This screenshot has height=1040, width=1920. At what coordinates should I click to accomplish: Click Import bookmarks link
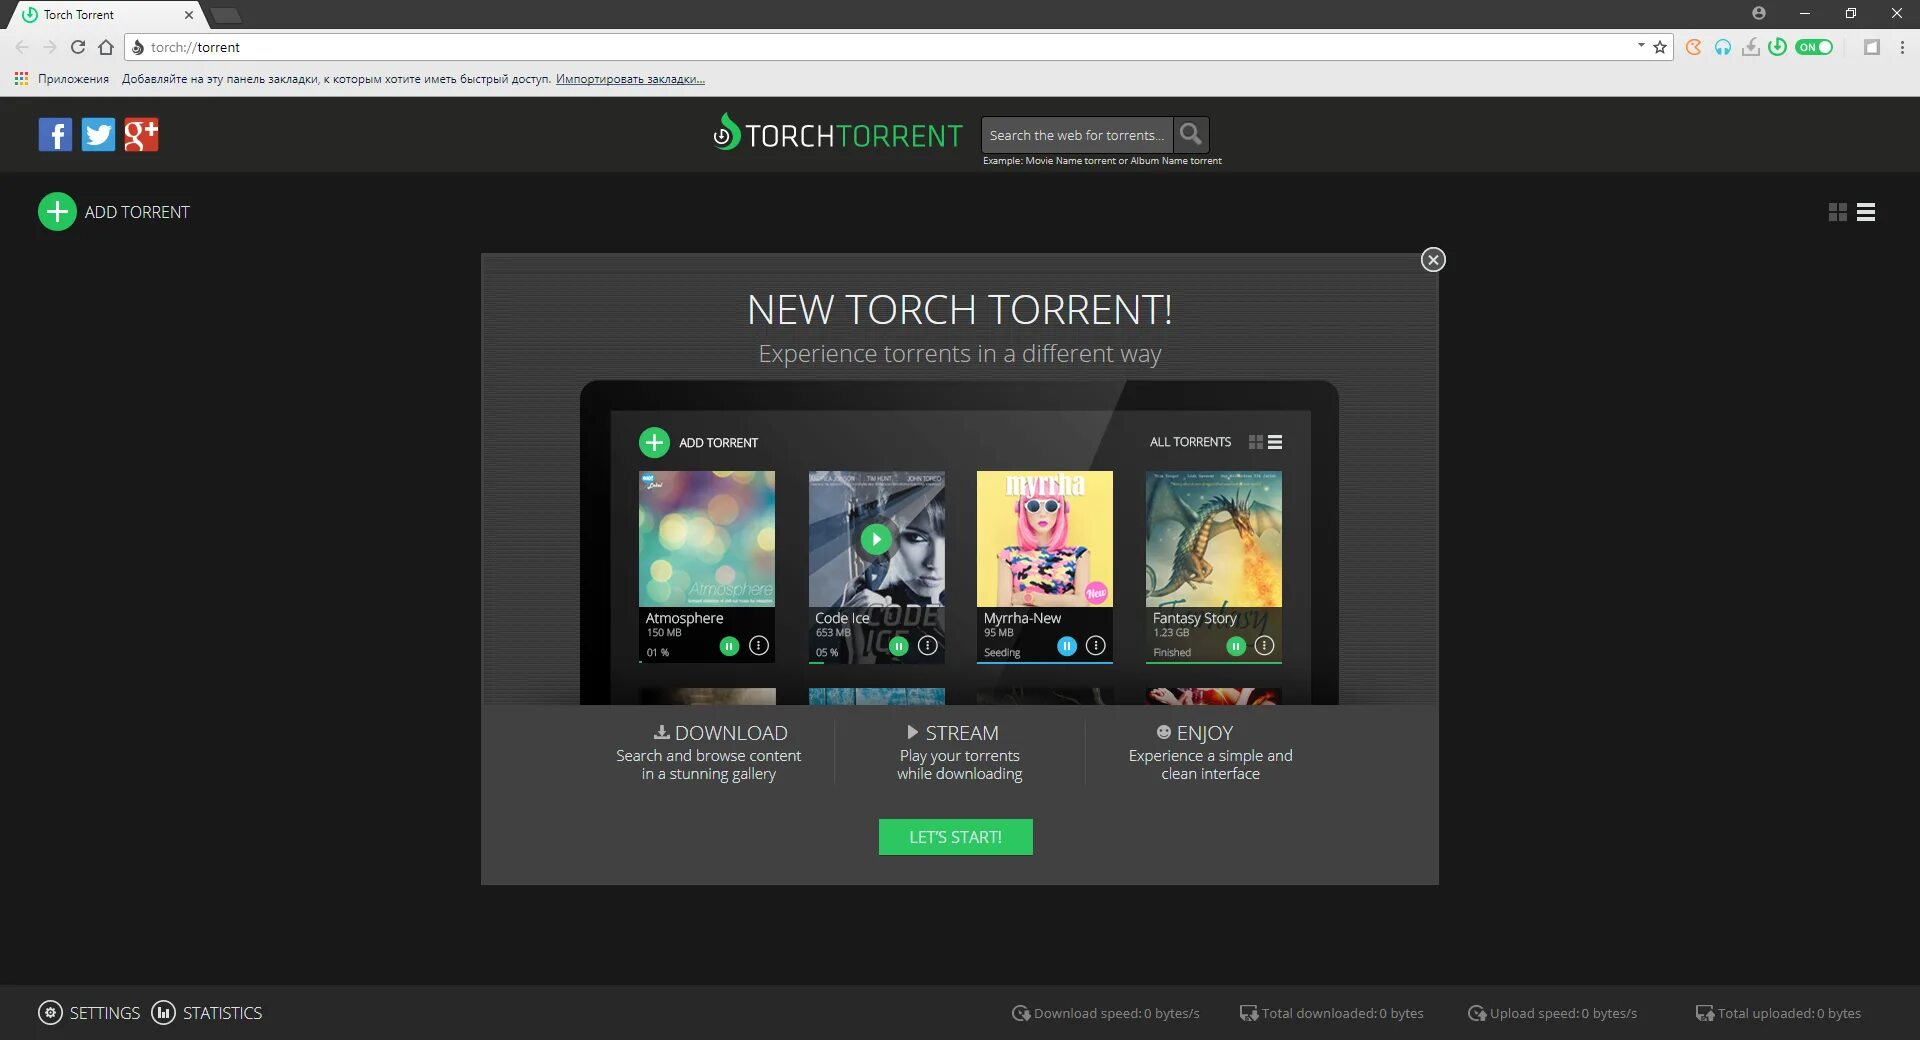(630, 79)
